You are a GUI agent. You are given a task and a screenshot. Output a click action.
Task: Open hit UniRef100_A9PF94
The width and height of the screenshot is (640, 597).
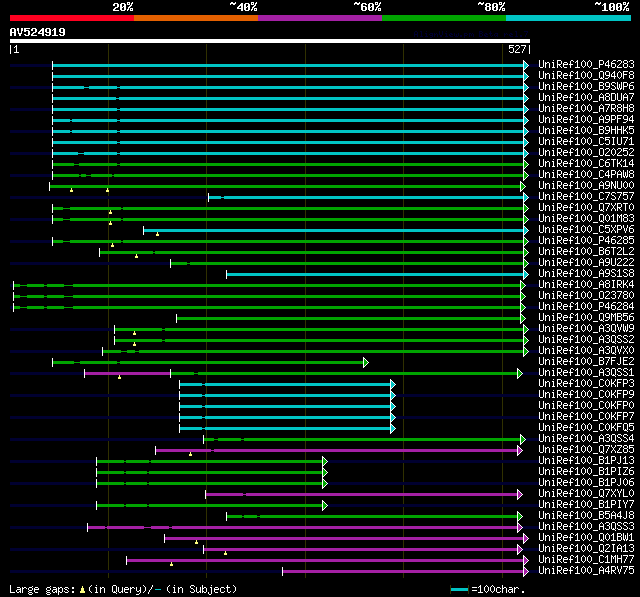[586, 119]
